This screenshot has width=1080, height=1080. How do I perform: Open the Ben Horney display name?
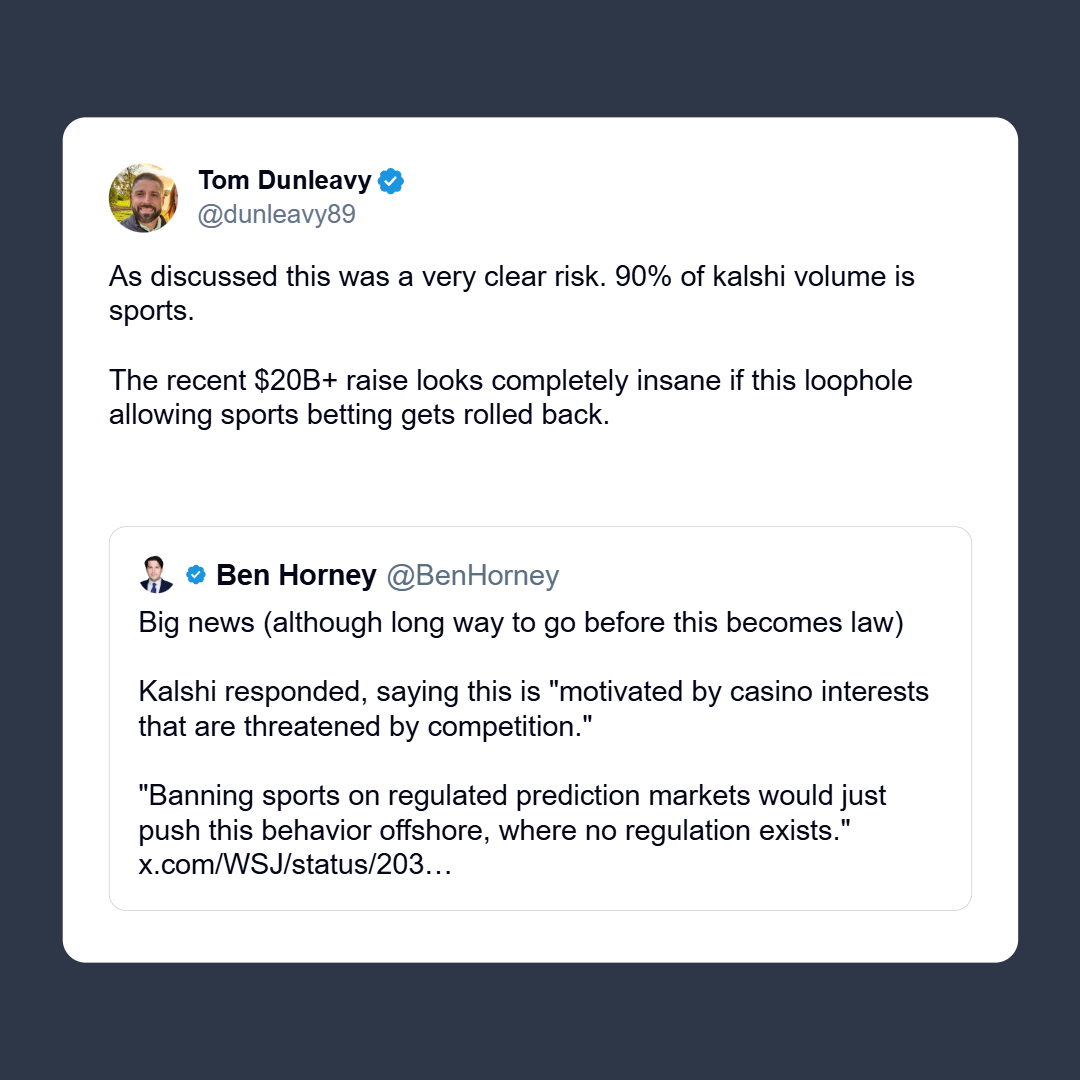coord(296,575)
